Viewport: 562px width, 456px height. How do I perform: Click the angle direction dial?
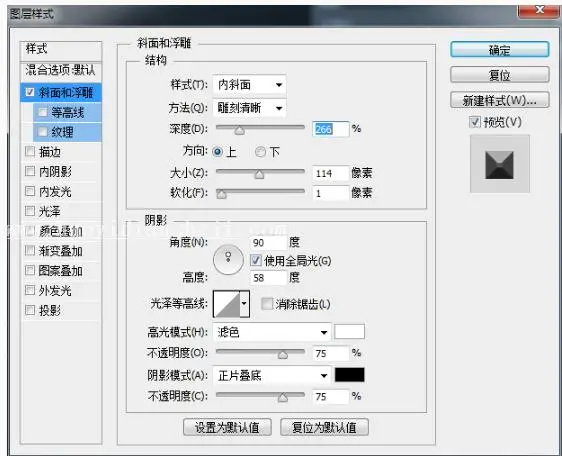click(228, 260)
